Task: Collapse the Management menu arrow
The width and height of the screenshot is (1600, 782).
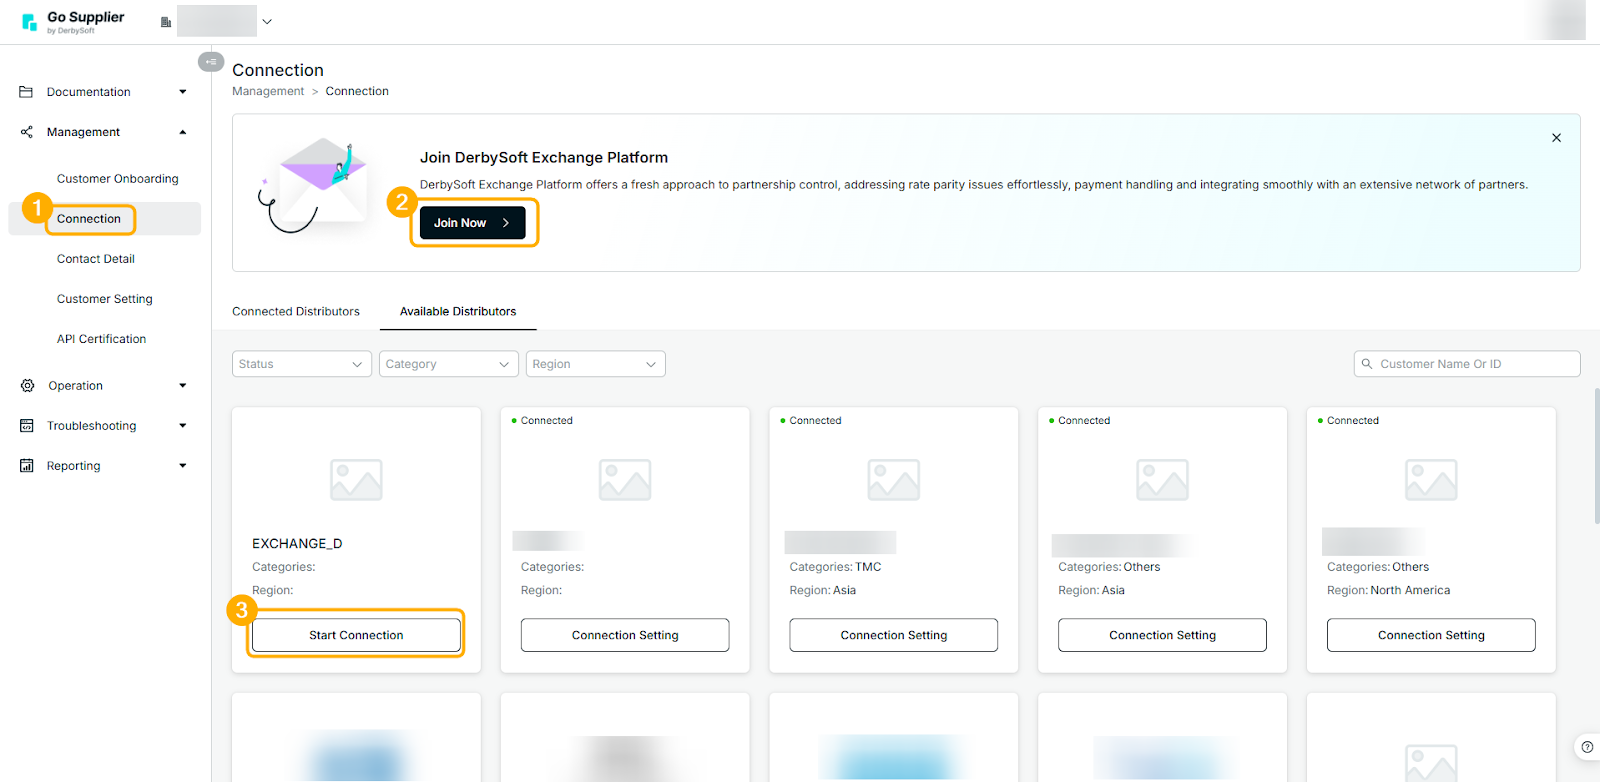Action: point(183,132)
